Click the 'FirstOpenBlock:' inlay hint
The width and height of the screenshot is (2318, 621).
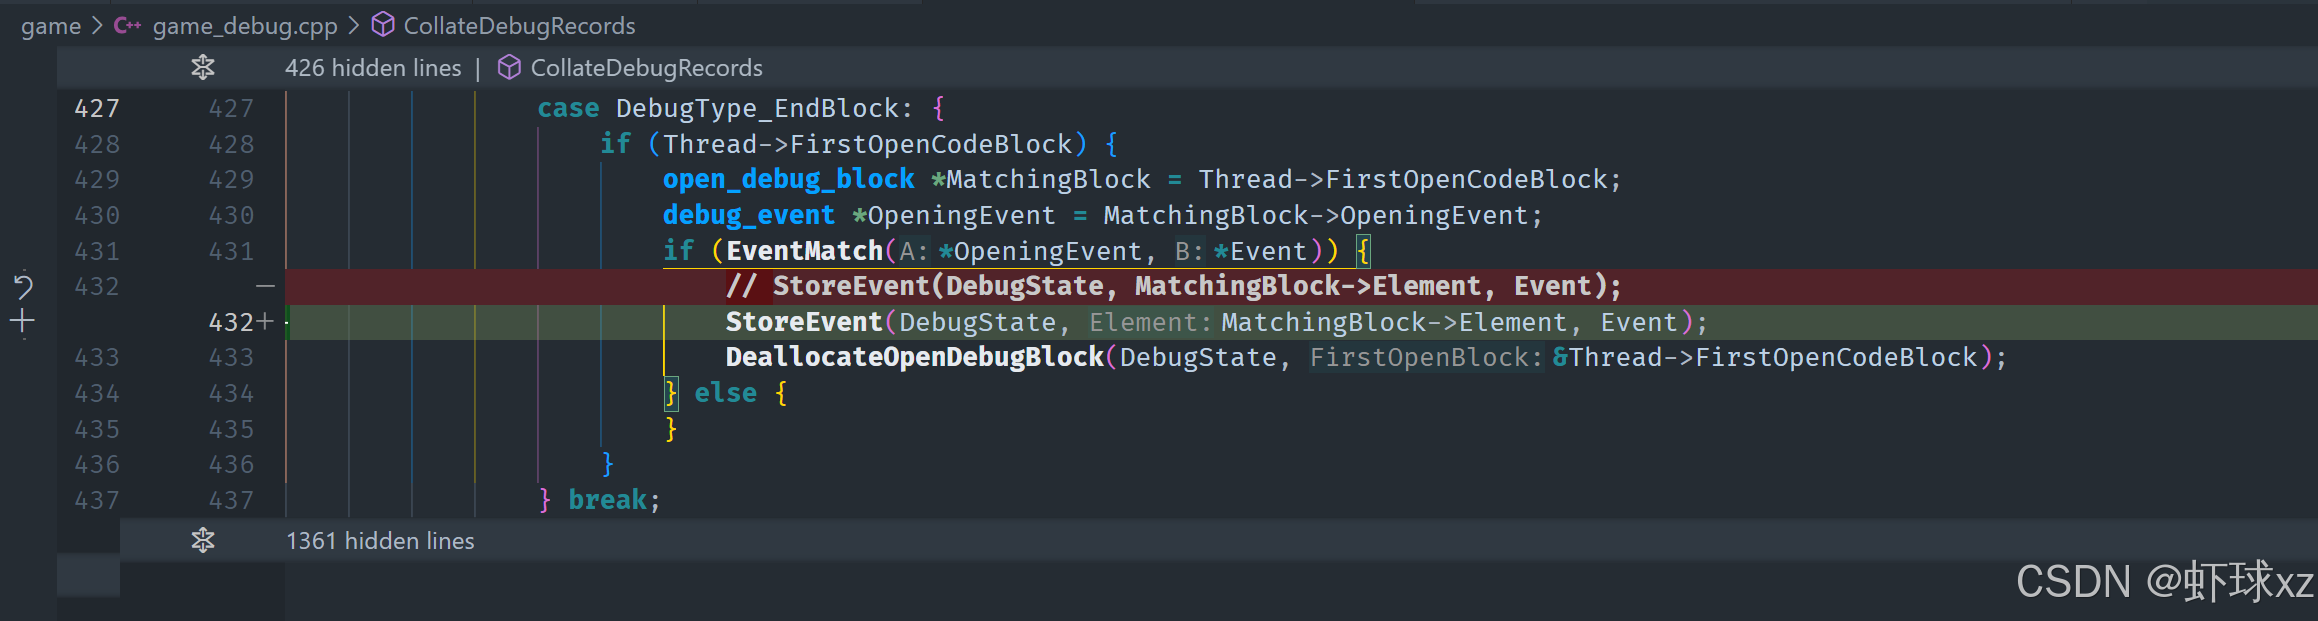coord(1426,357)
